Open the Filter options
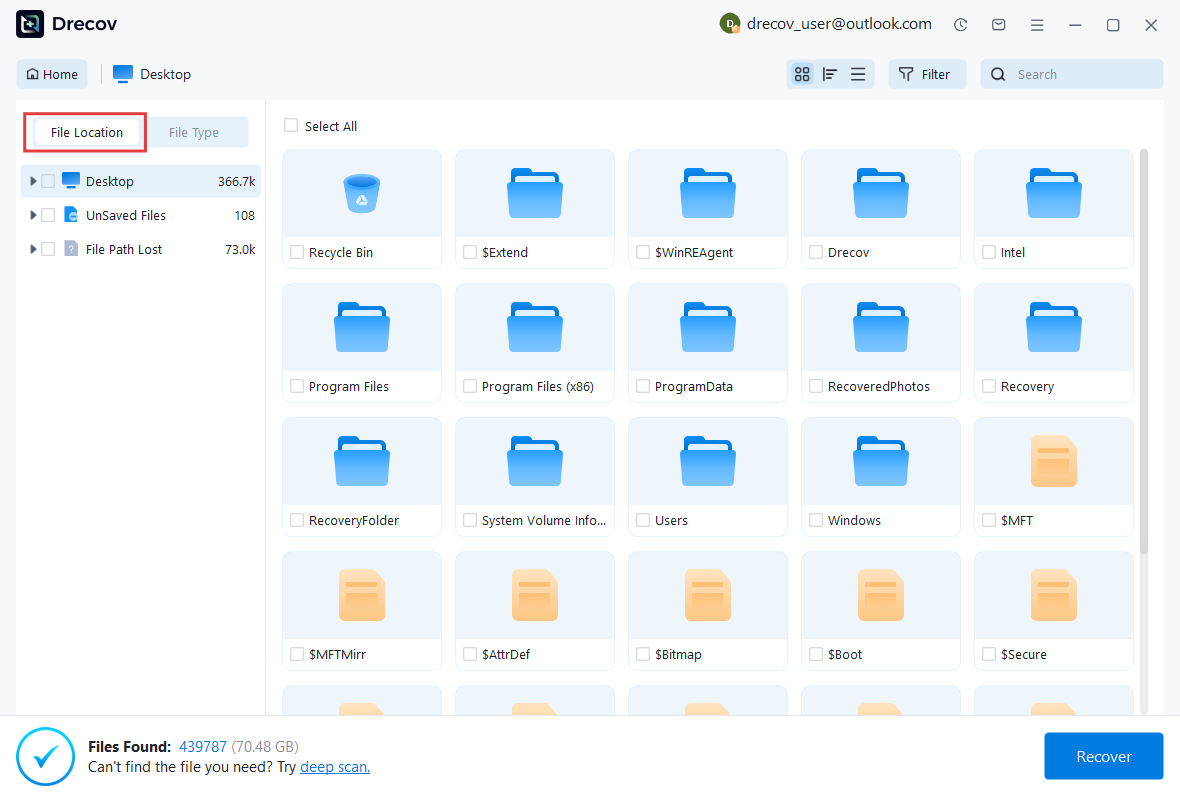The width and height of the screenshot is (1180, 797). point(926,73)
